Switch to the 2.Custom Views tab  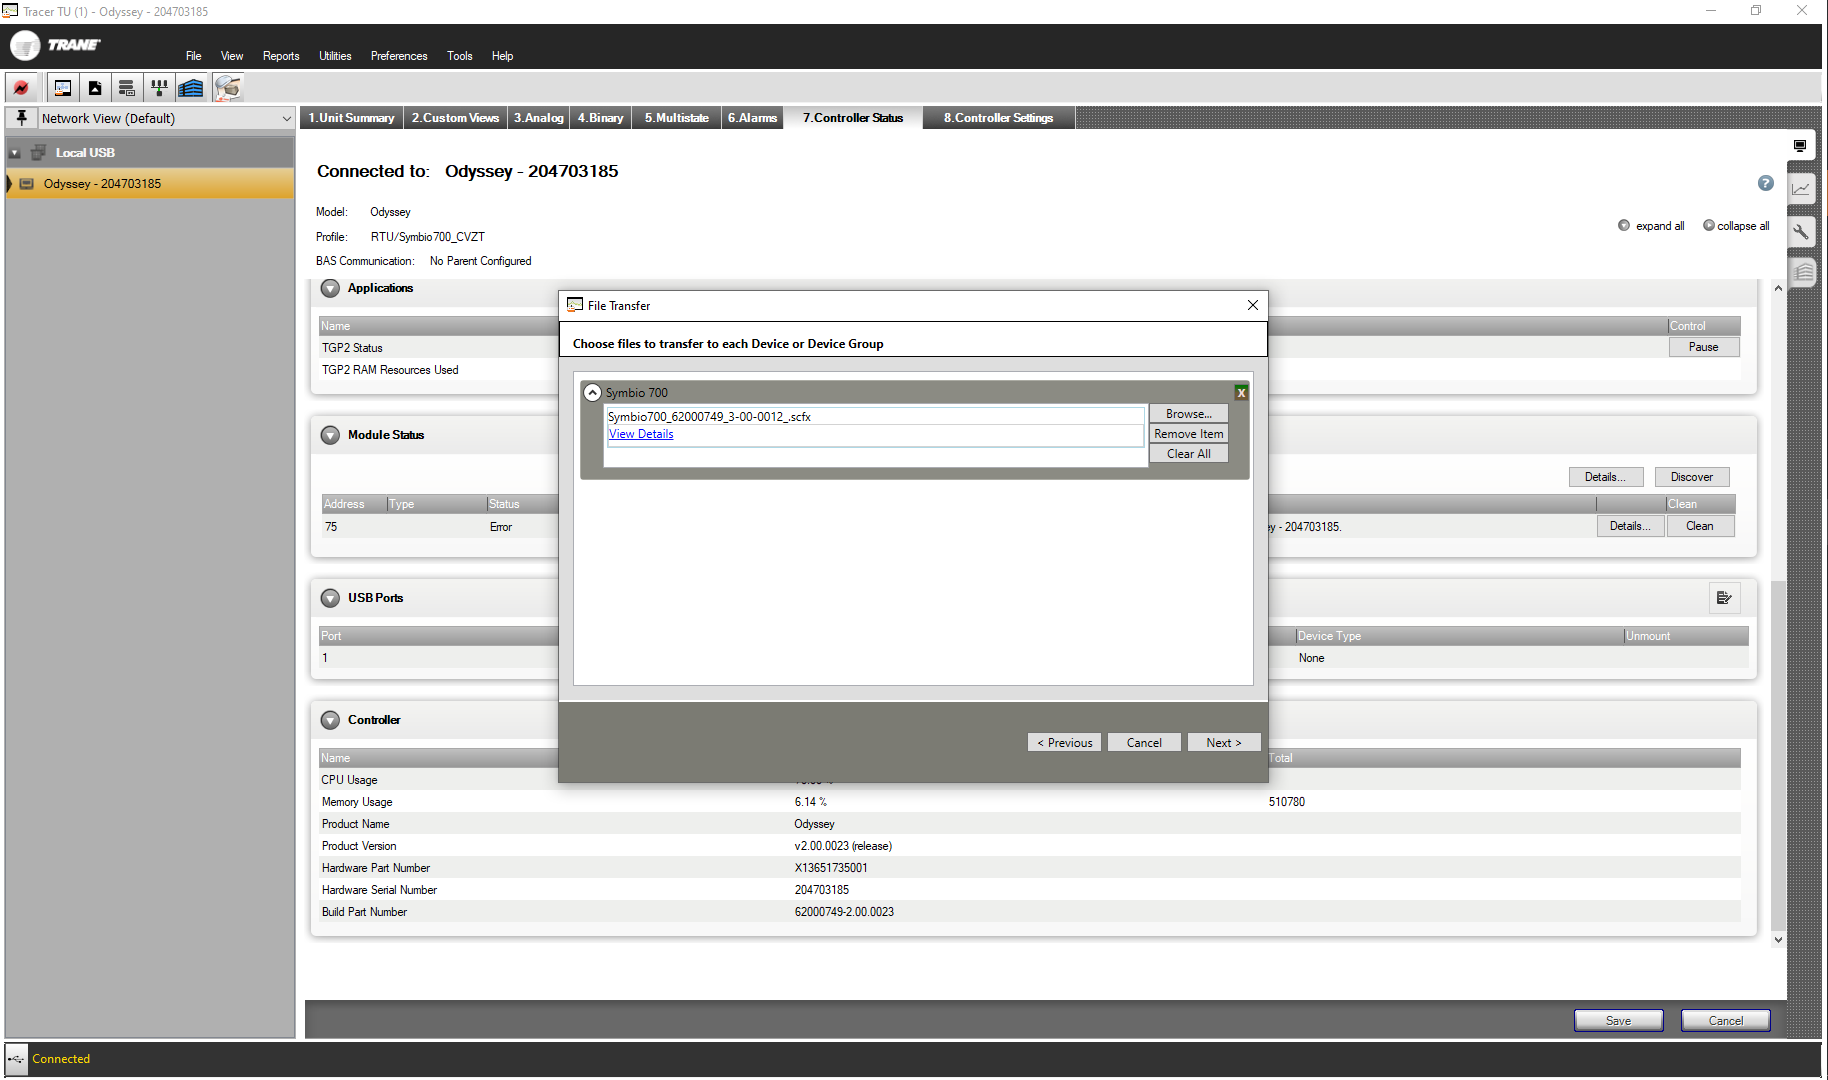click(455, 118)
